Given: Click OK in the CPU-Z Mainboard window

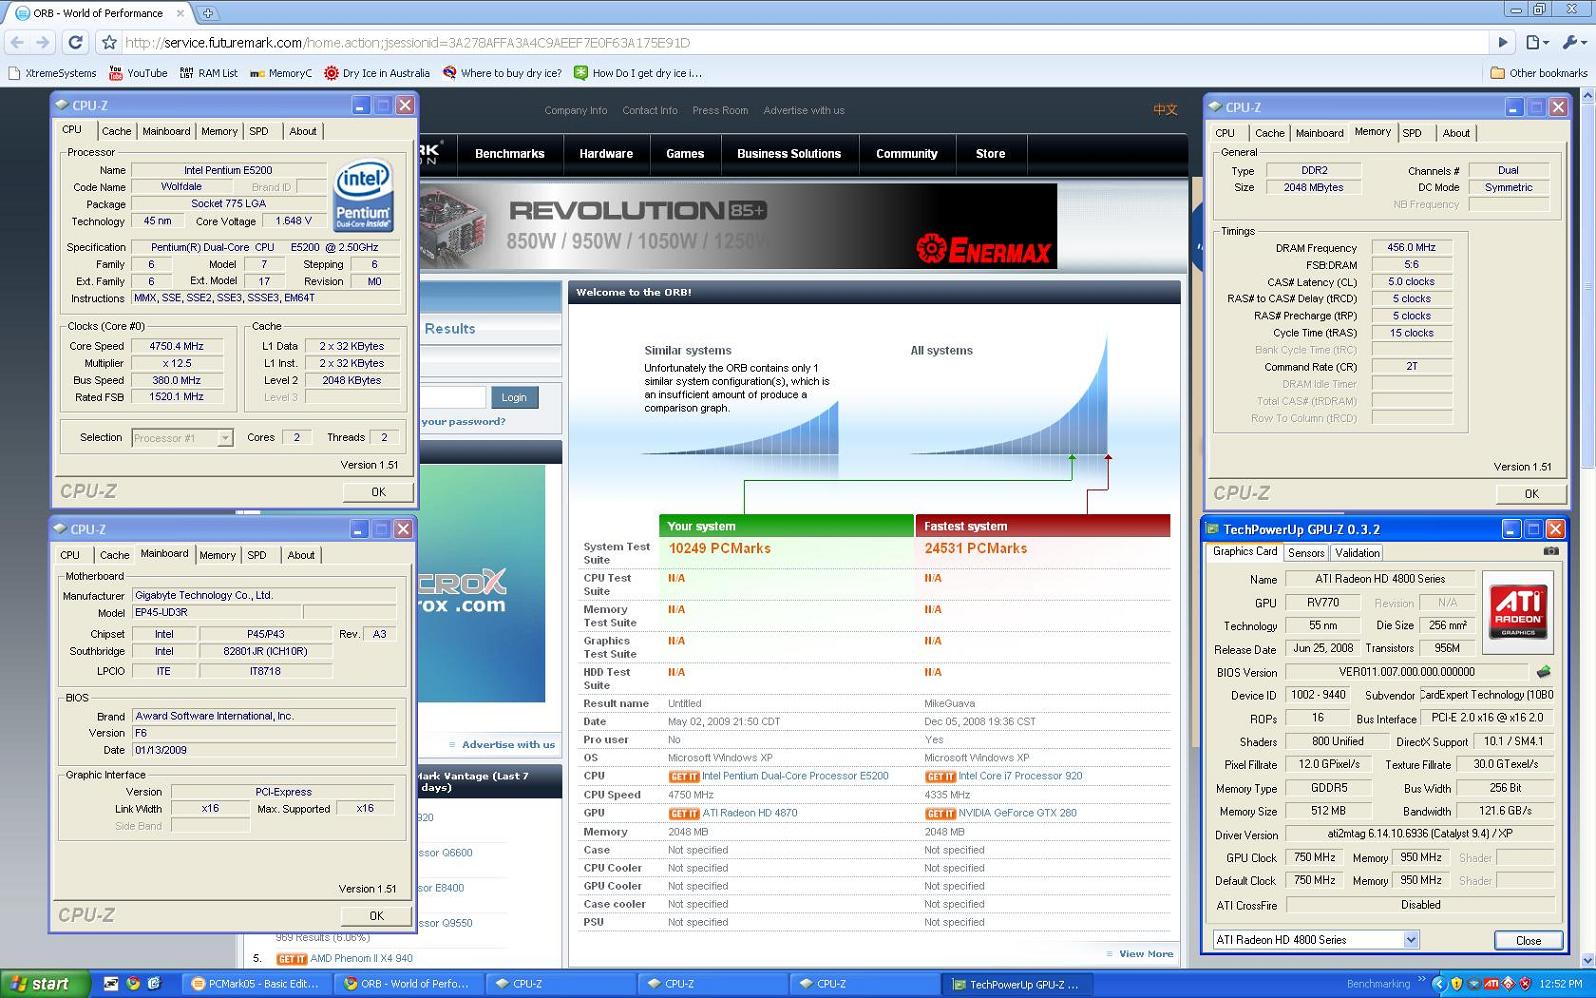Looking at the screenshot, I should coord(376,916).
